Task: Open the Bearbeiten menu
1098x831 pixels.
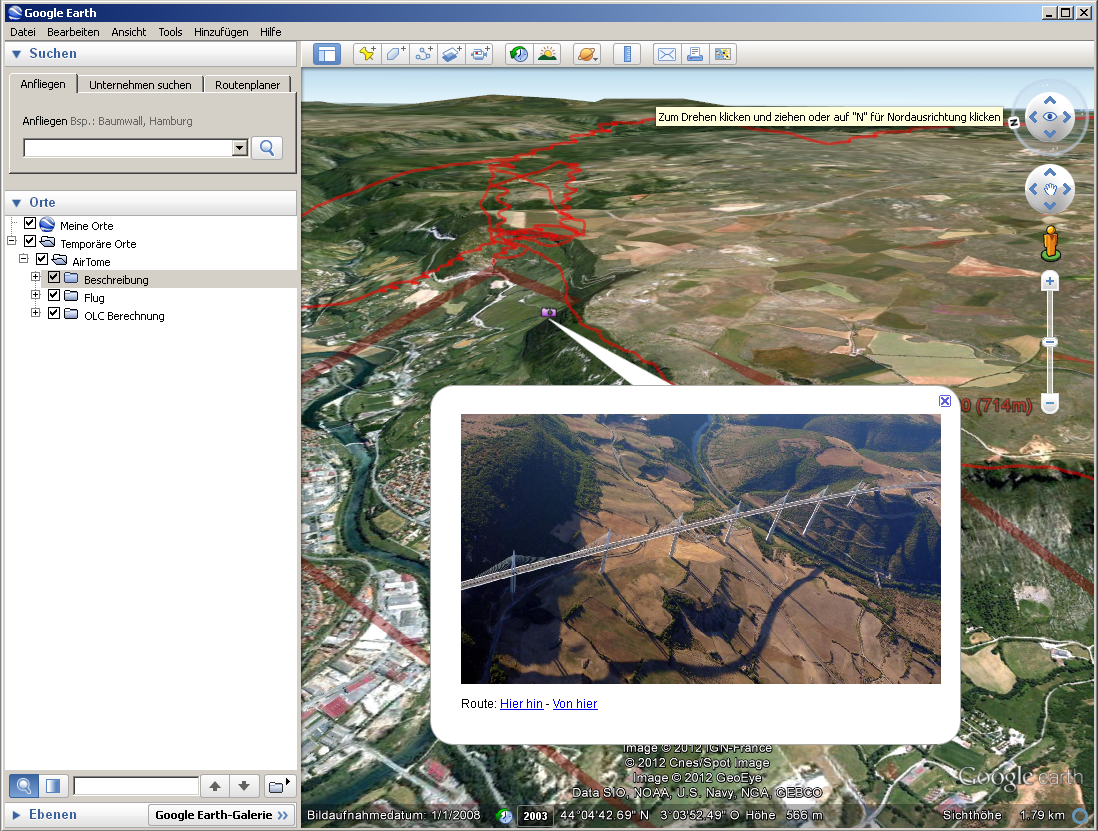Action: [74, 32]
